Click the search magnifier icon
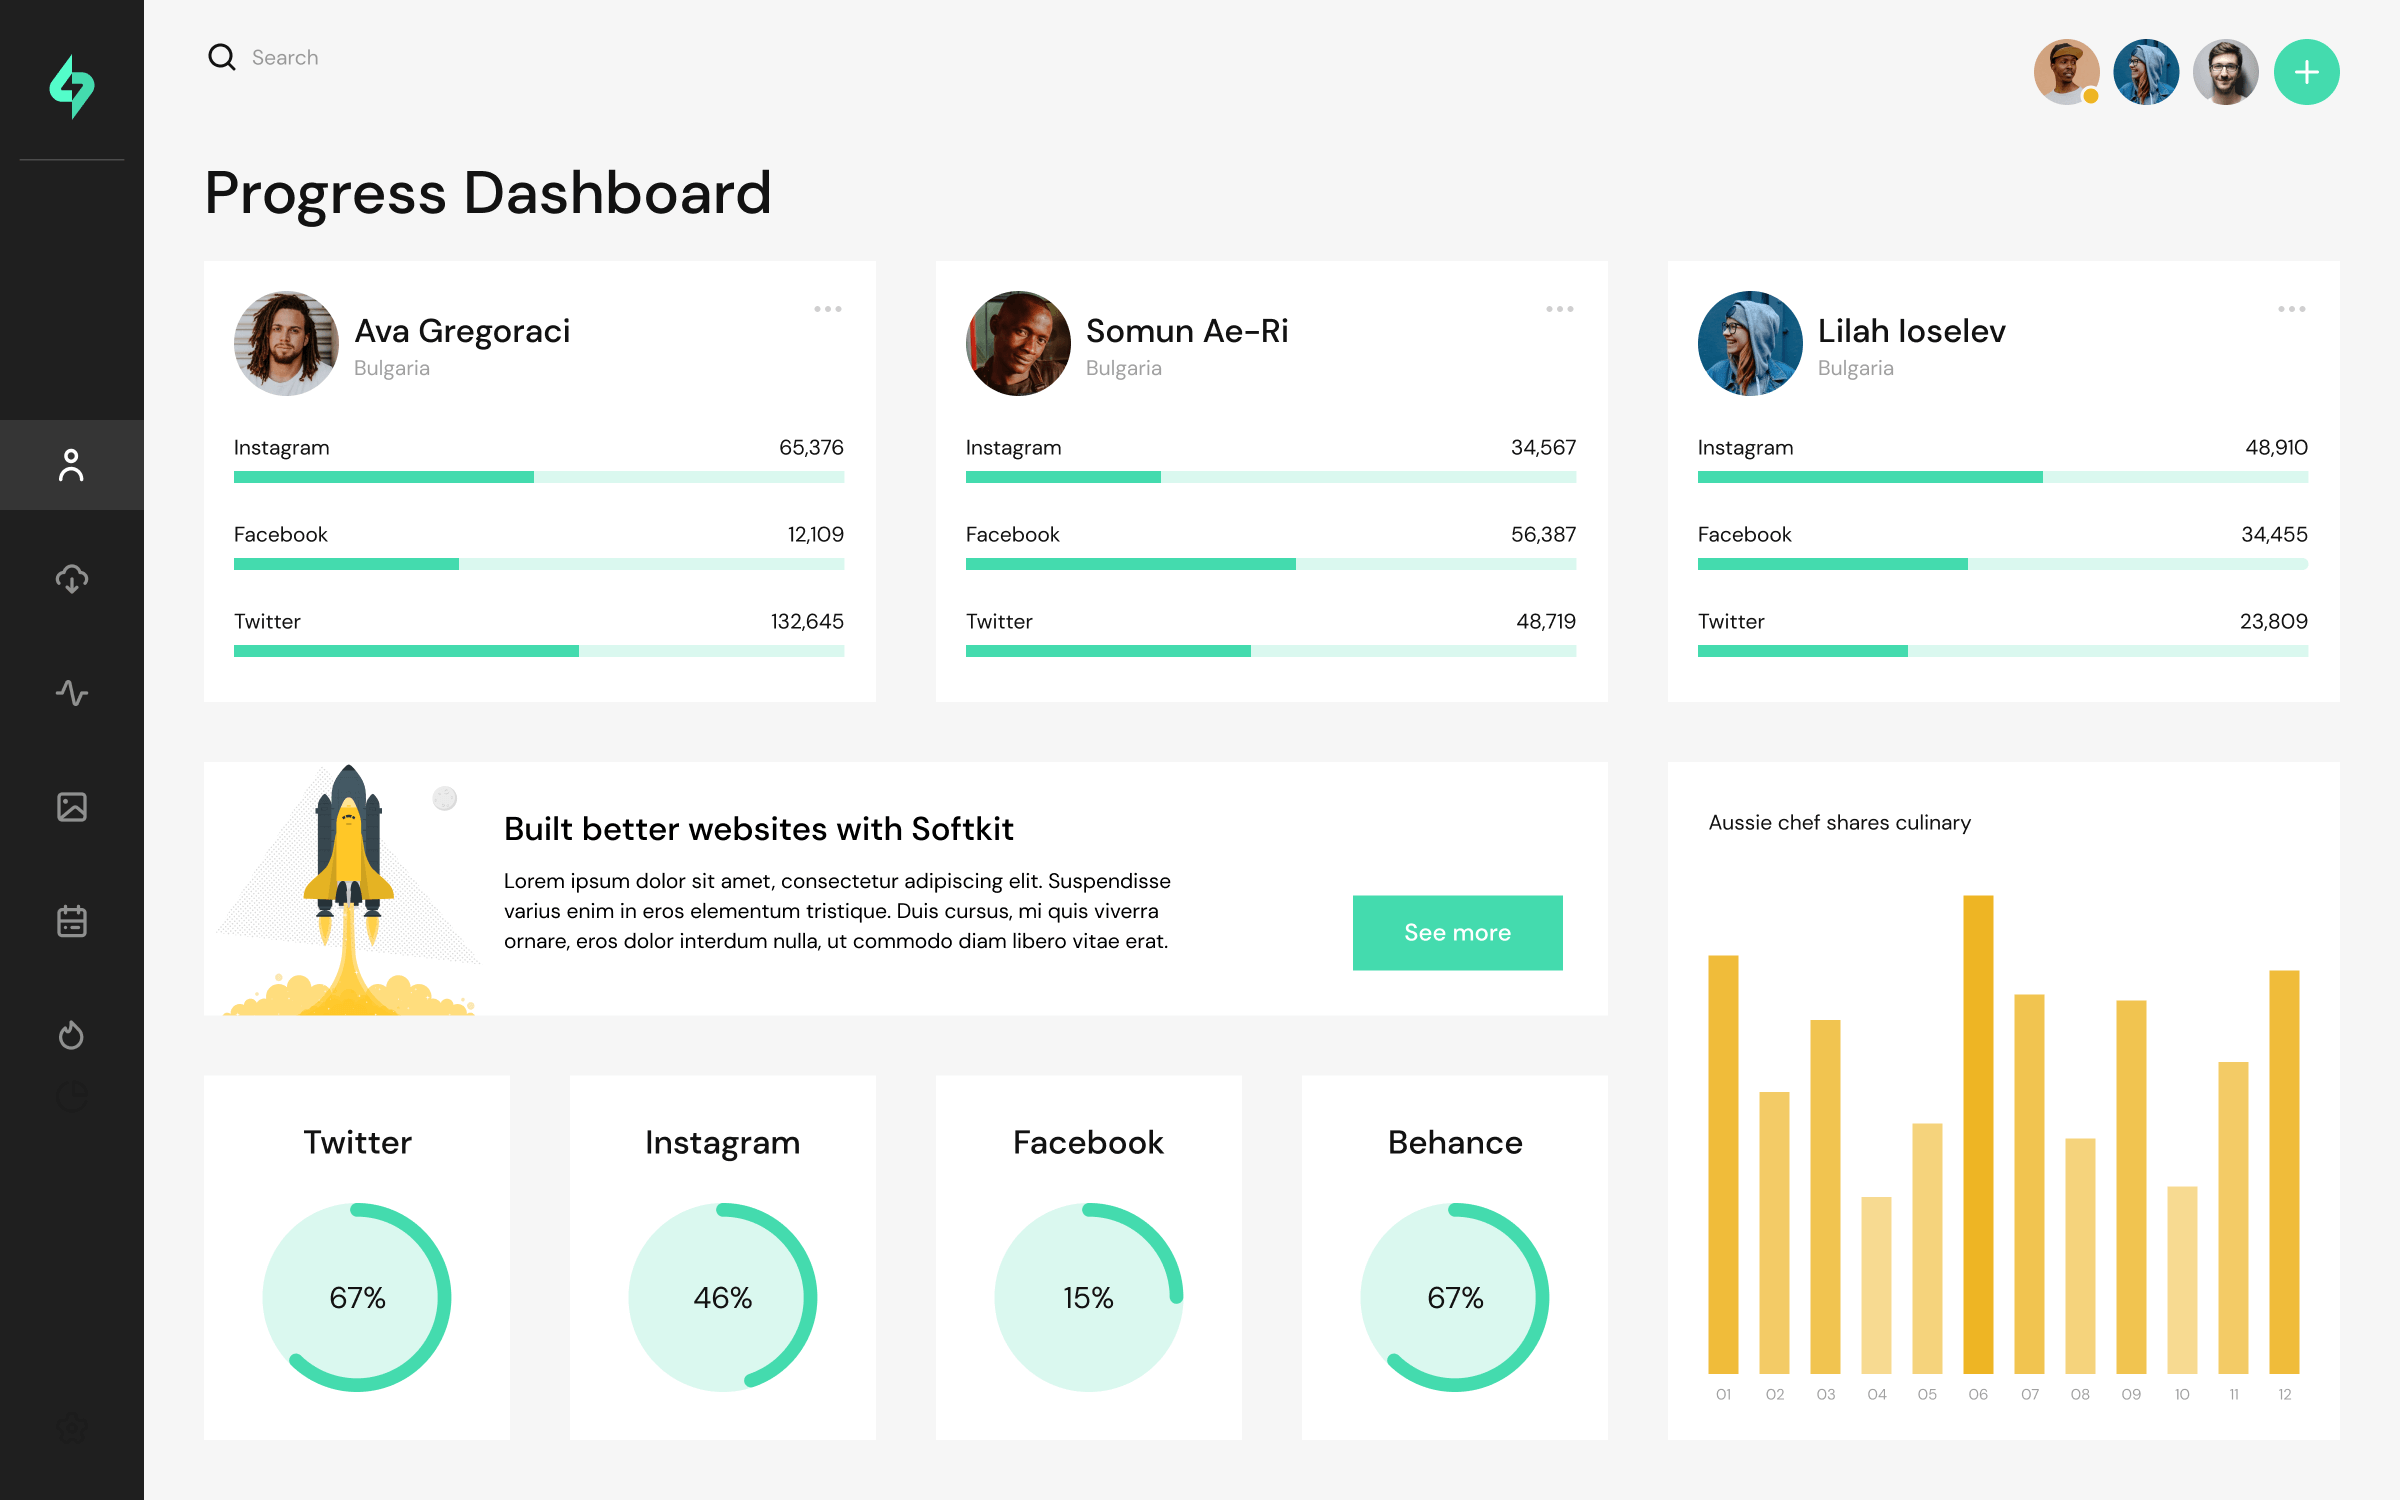2401x1500 pixels. (221, 57)
